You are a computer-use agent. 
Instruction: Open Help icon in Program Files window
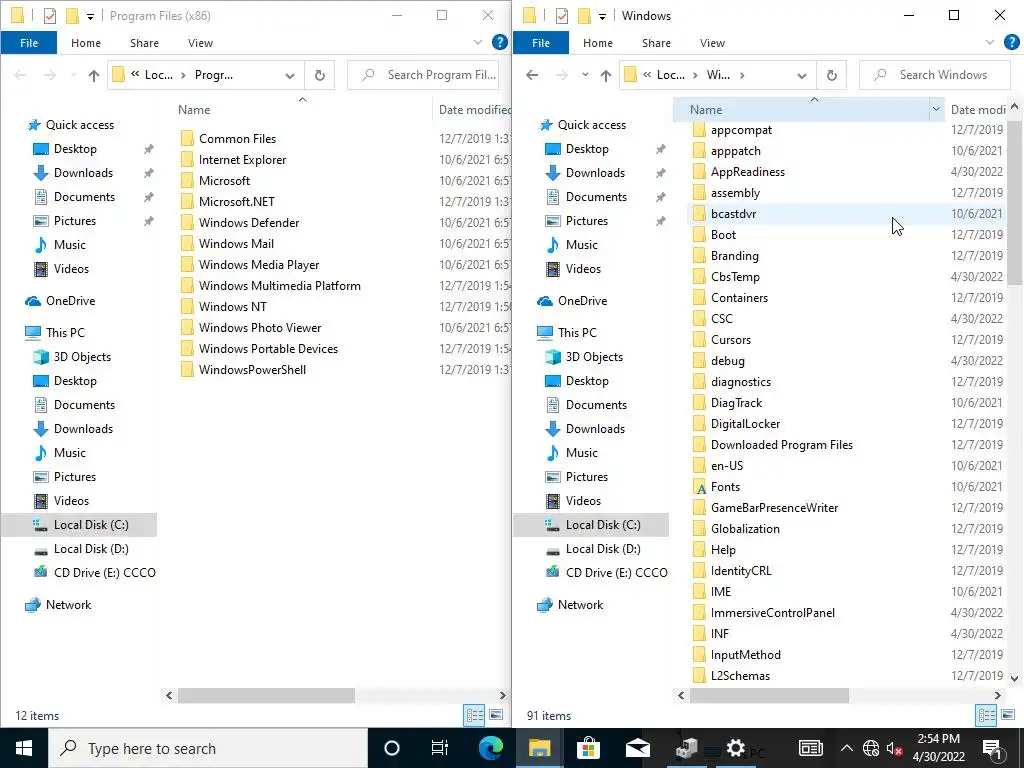500,42
